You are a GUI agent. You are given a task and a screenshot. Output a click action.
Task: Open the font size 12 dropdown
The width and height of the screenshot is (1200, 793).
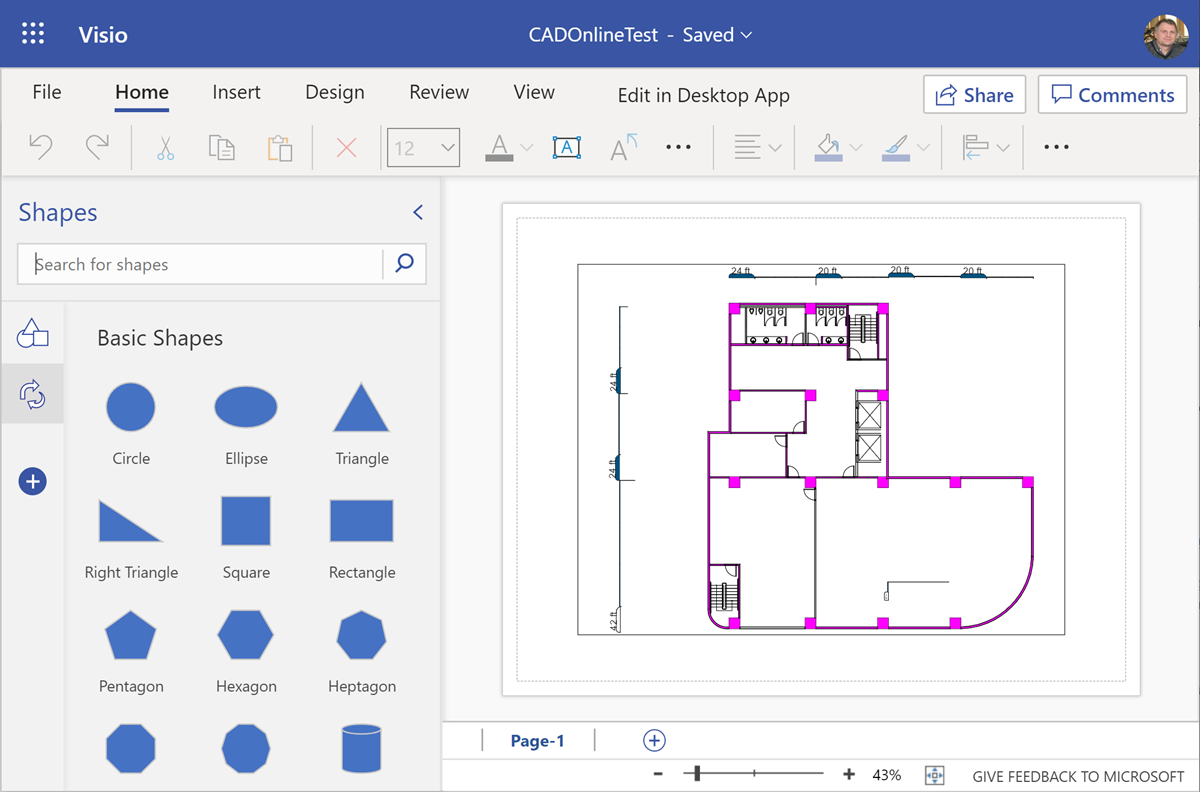[x=423, y=148]
